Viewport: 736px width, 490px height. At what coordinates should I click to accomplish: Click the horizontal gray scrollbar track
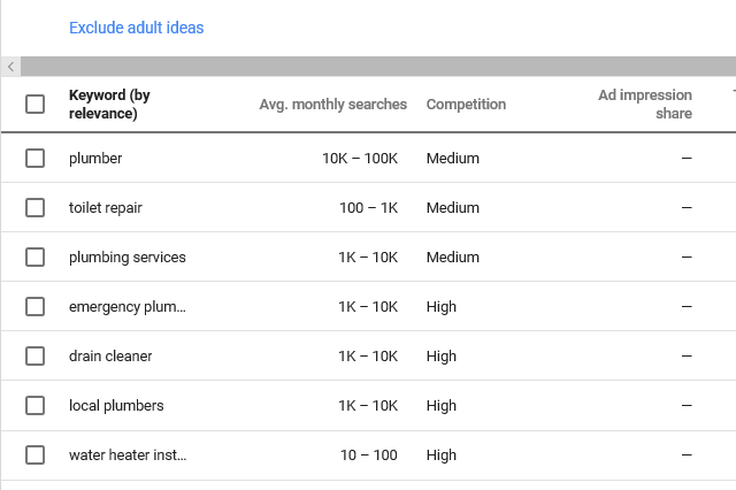(378, 67)
